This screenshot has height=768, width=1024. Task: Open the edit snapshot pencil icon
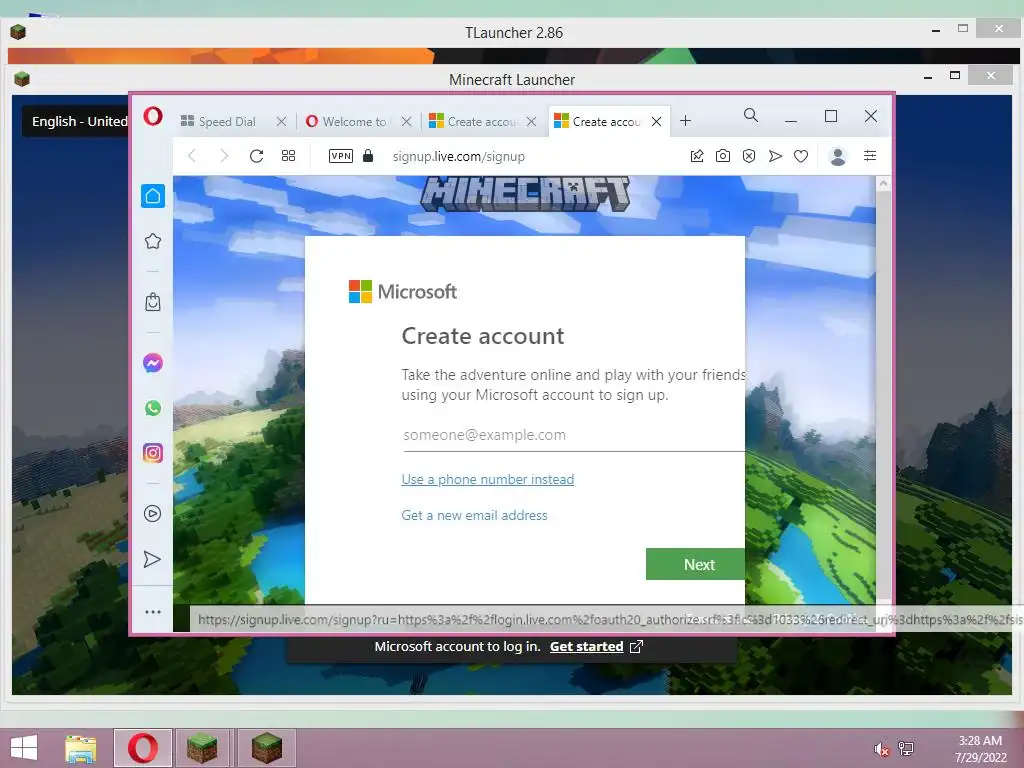pyautogui.click(x=697, y=156)
